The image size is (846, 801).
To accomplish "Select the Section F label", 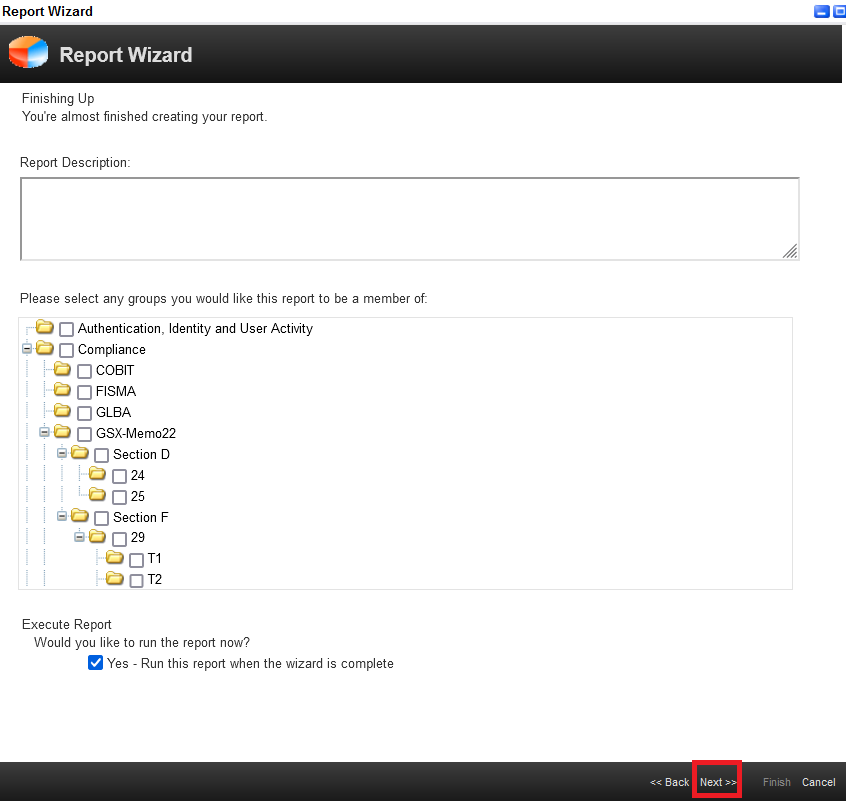I will click(x=141, y=517).
